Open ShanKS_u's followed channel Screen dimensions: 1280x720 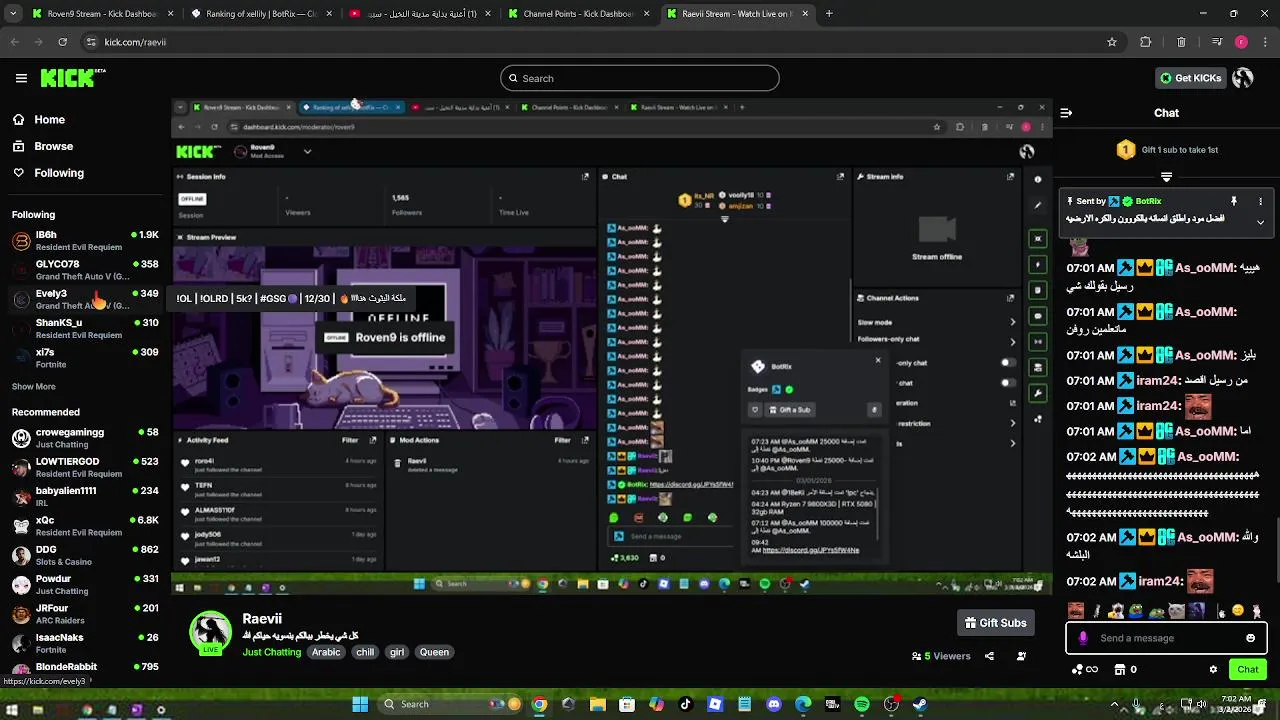(85, 328)
